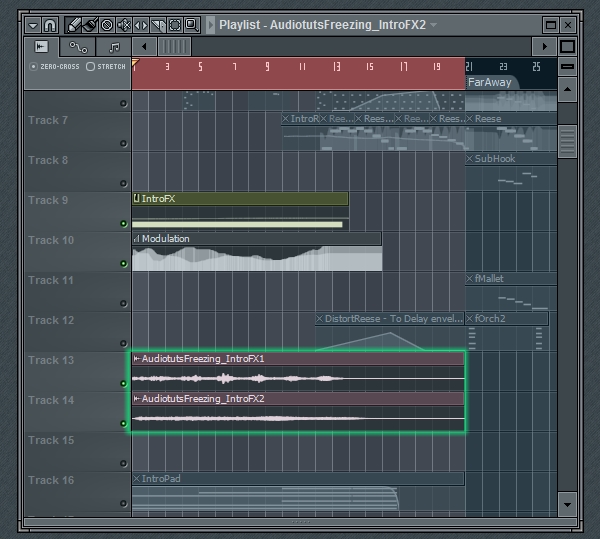Toggle mute LED of Track 12
This screenshot has width=600, height=539.
(x=123, y=344)
